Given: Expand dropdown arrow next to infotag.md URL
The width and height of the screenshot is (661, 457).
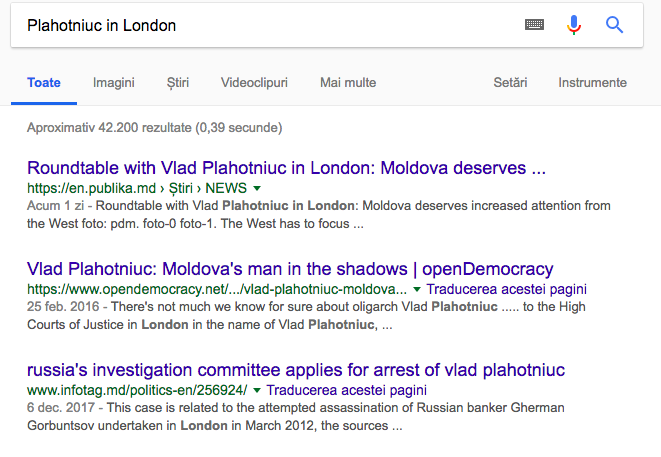Looking at the screenshot, I should (256, 390).
